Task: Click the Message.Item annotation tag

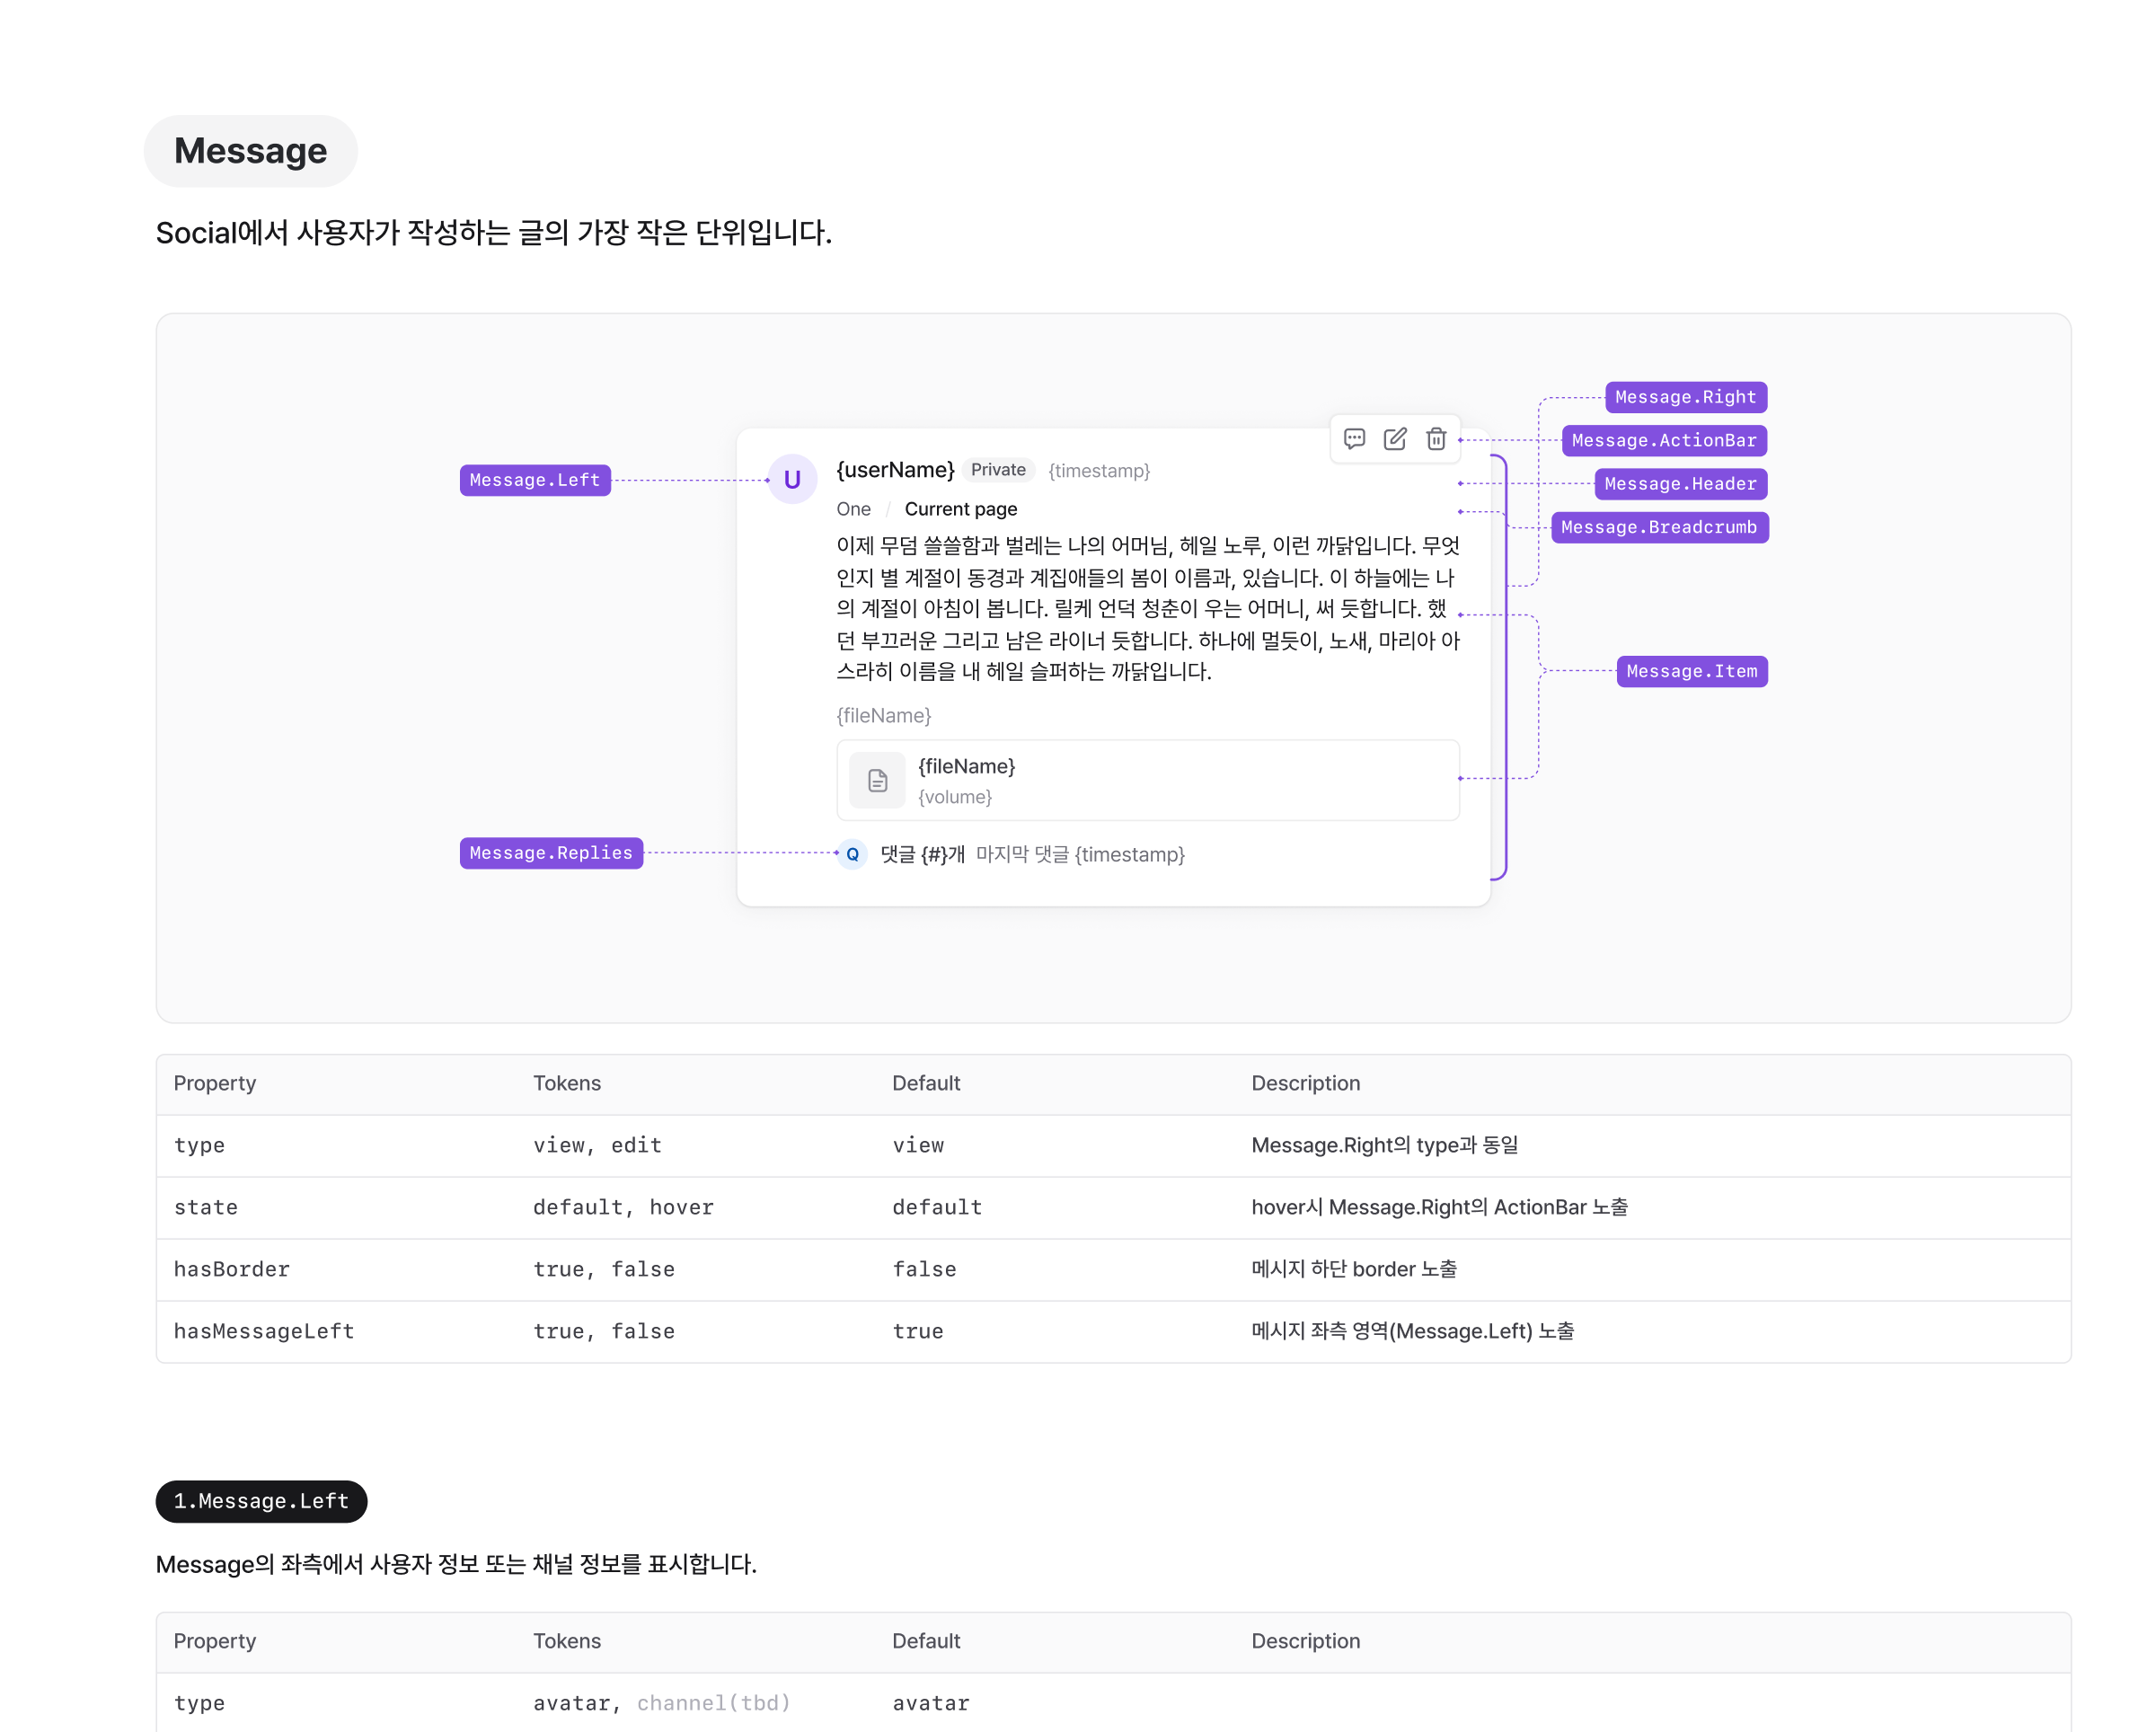Action: (x=1691, y=671)
